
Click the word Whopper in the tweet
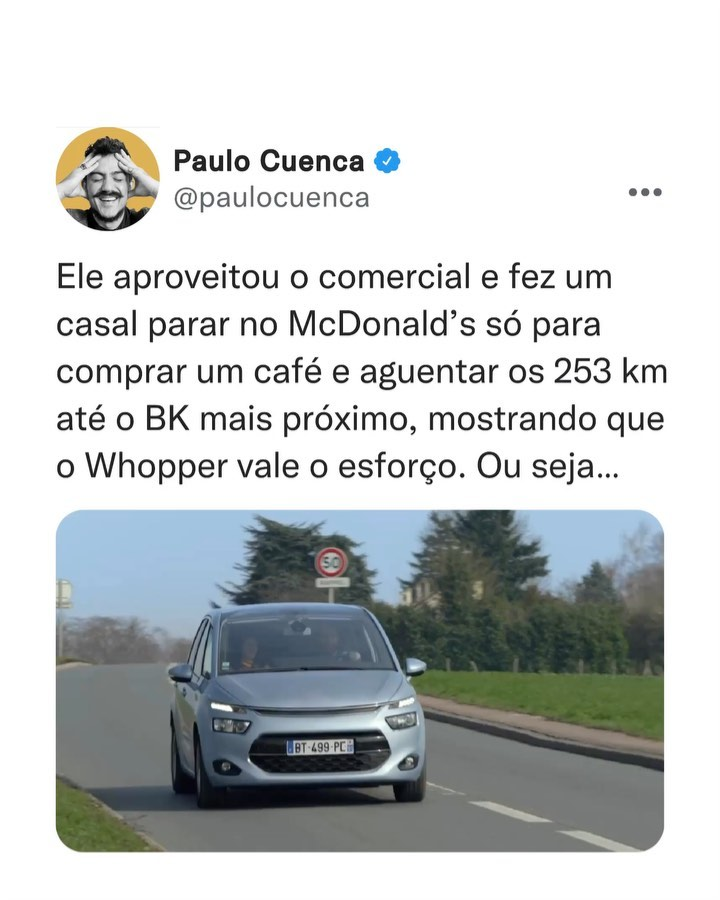click(157, 468)
